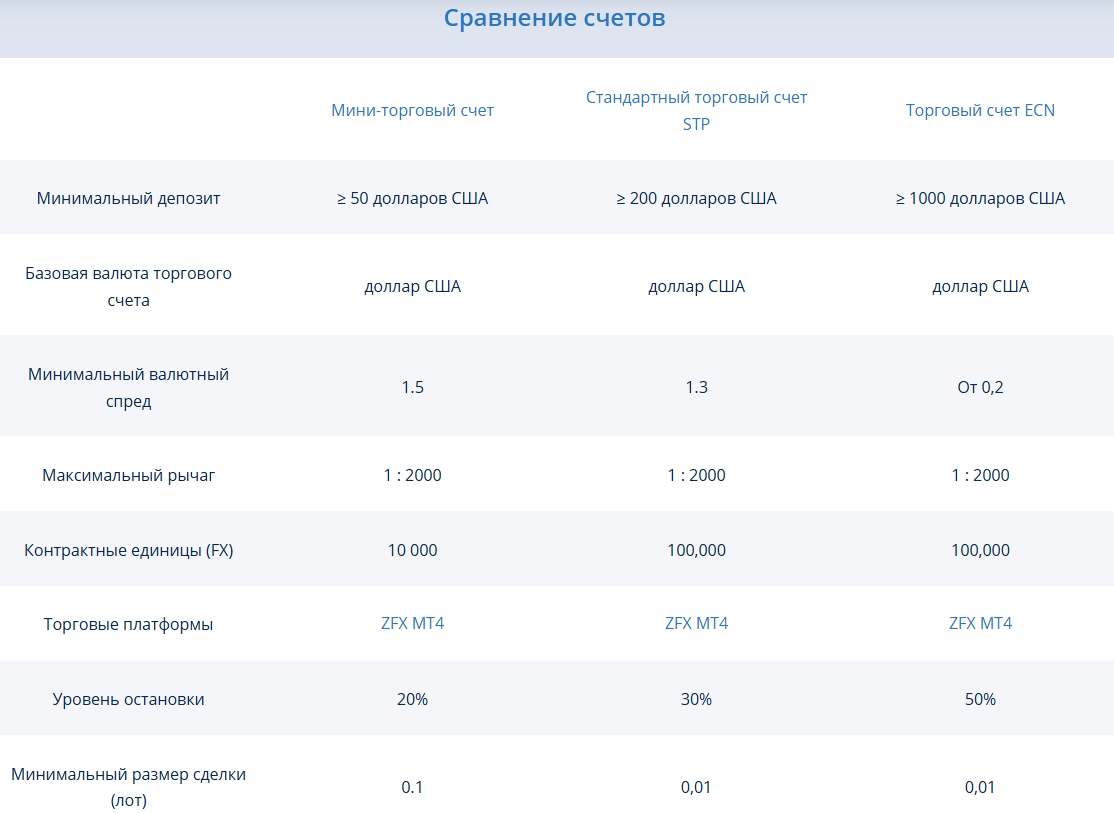This screenshot has width=1114, height=814.
Task: Click the Базовая валюта торгового счета label
Action: click(x=128, y=286)
